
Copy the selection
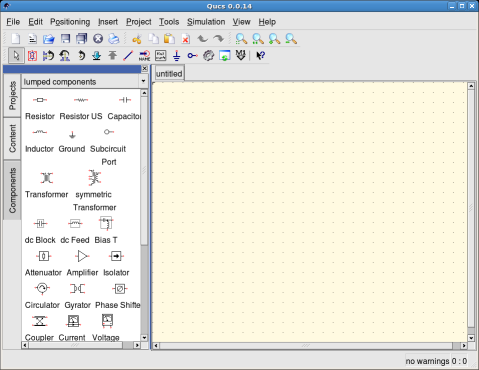coord(153,39)
